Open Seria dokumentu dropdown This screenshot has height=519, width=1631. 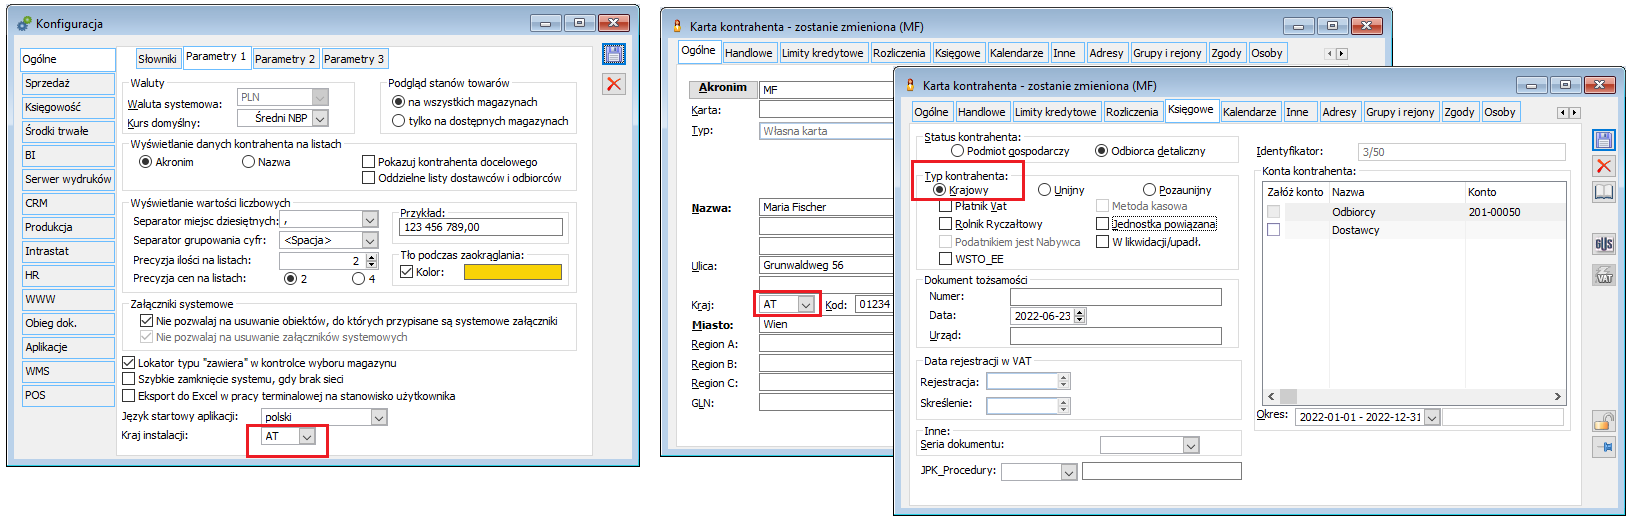(1190, 445)
